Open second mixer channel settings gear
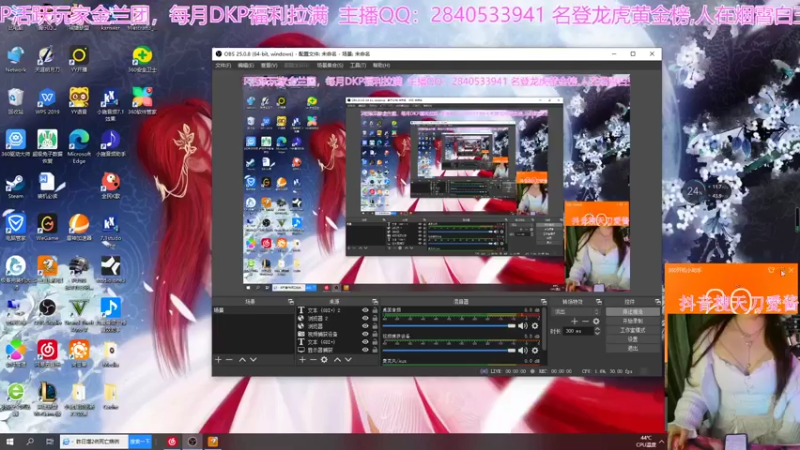Viewport: 800px width, 450px height. coord(535,351)
